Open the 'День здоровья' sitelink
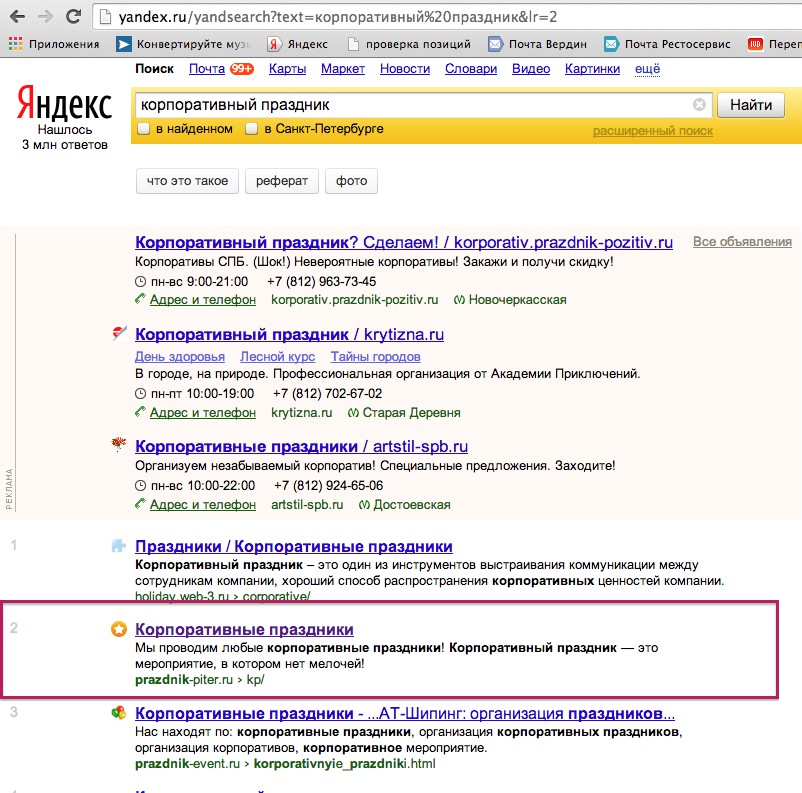 (180, 356)
